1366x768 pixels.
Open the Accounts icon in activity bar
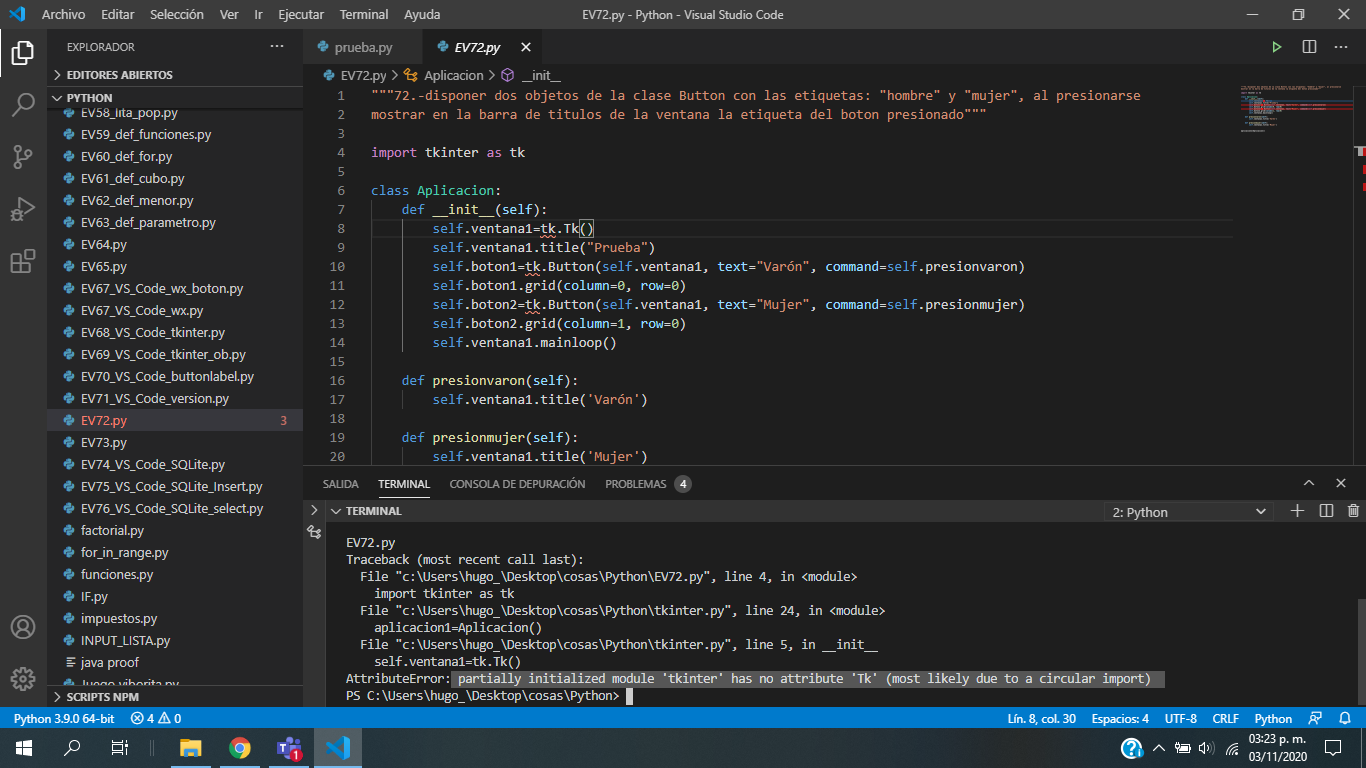coord(23,627)
